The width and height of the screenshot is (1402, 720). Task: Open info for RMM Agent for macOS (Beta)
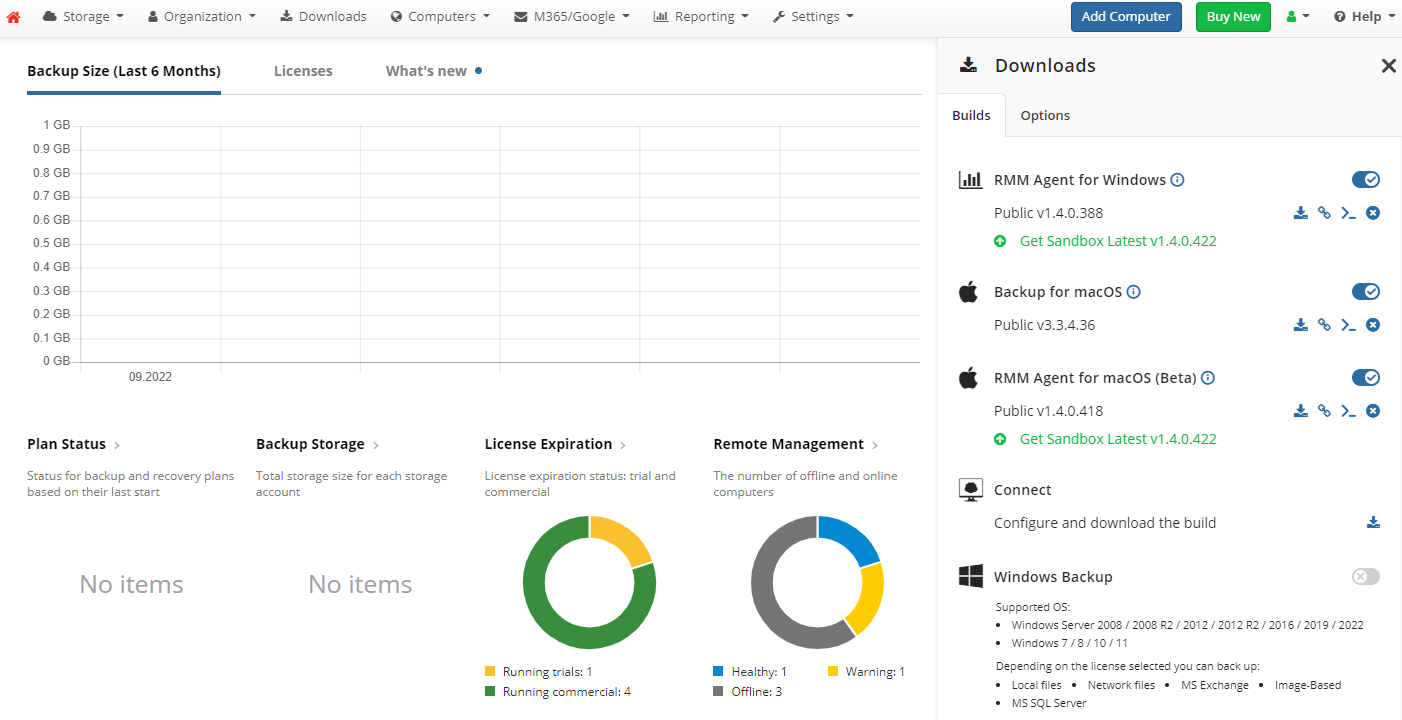point(1207,378)
